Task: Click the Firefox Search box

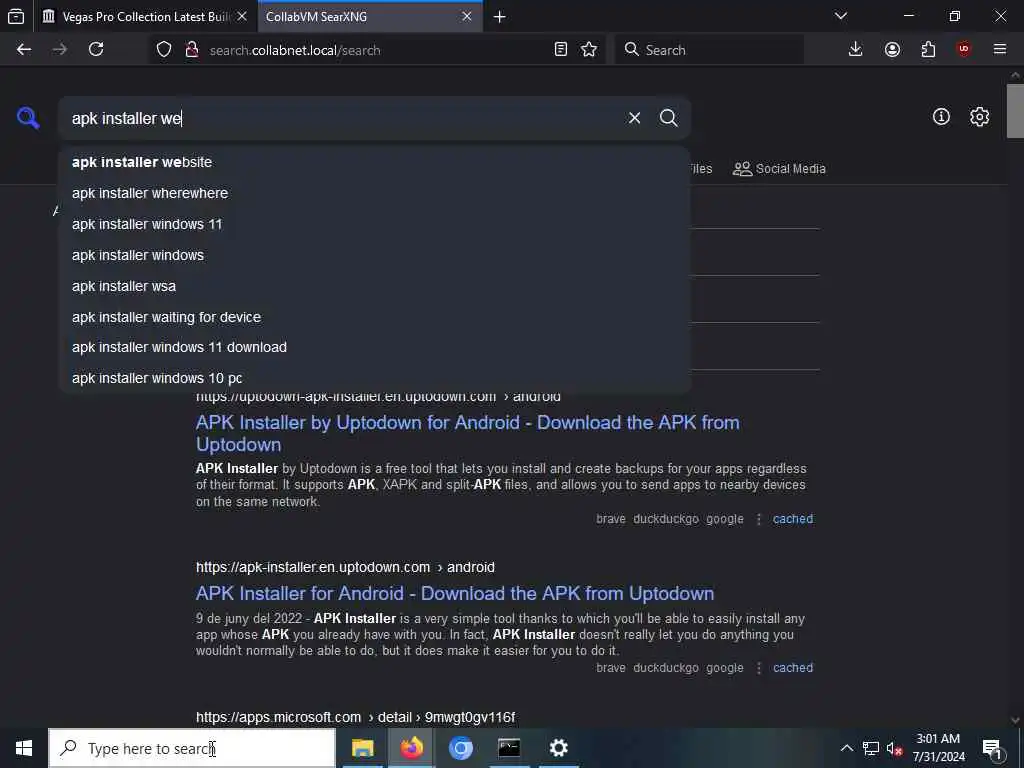Action: (709, 50)
